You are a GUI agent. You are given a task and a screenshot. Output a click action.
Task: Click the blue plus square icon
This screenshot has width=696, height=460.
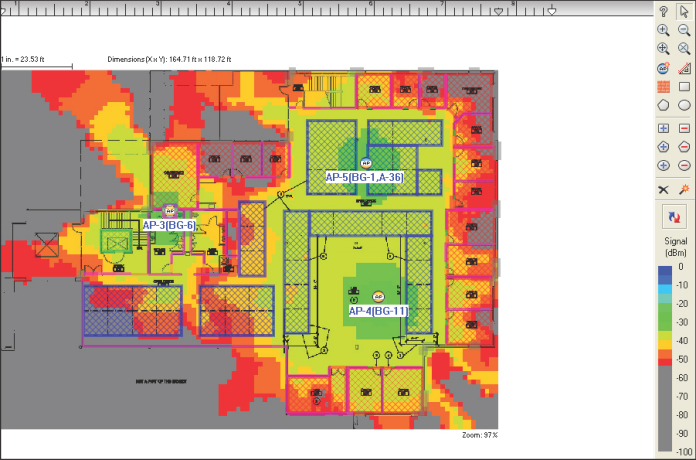pyautogui.click(x=664, y=128)
